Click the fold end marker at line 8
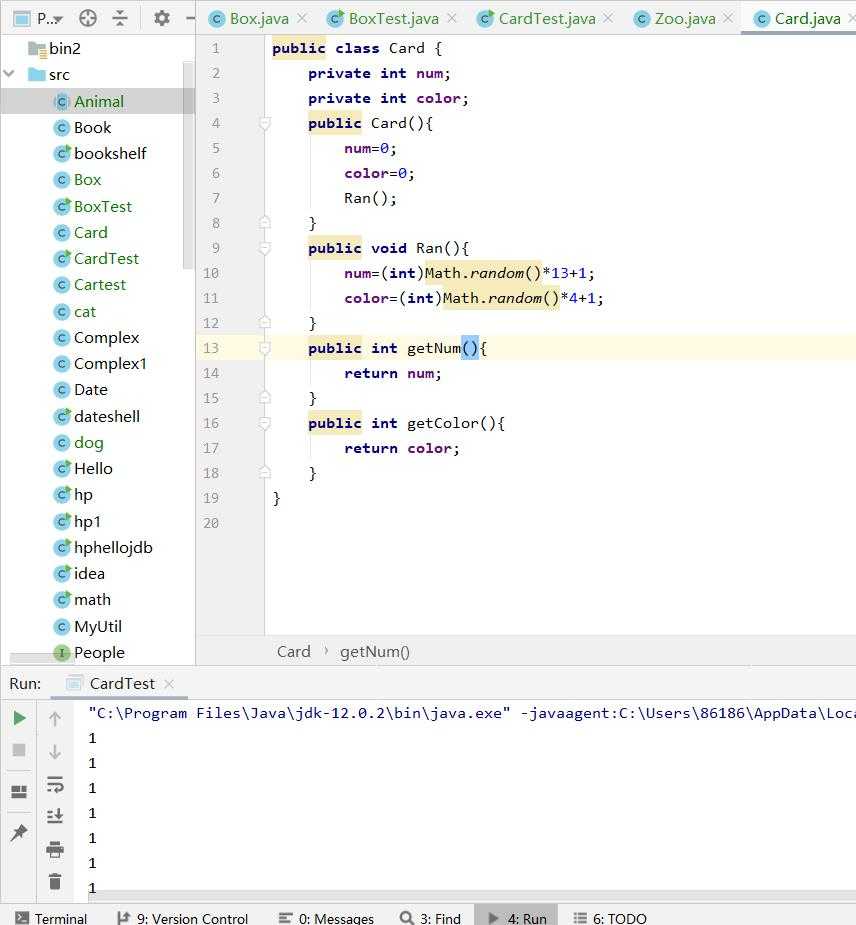The height and width of the screenshot is (925, 856). pos(265,223)
